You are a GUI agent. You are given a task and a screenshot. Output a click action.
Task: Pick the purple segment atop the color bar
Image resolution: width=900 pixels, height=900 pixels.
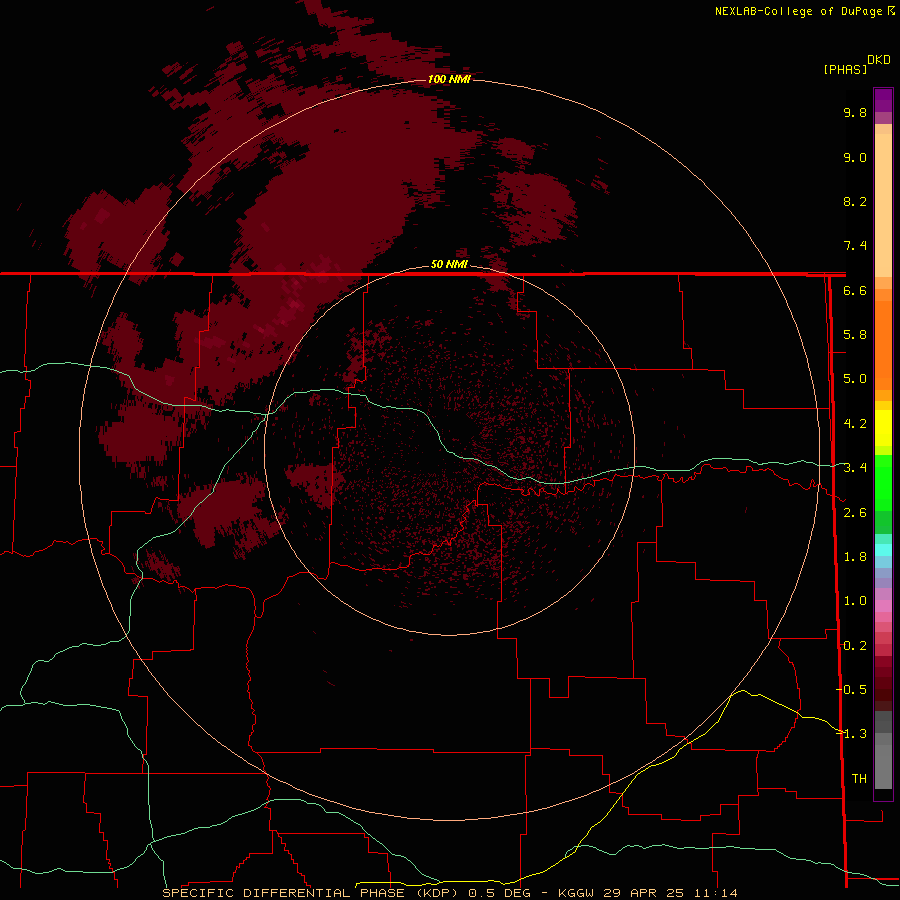(x=883, y=100)
